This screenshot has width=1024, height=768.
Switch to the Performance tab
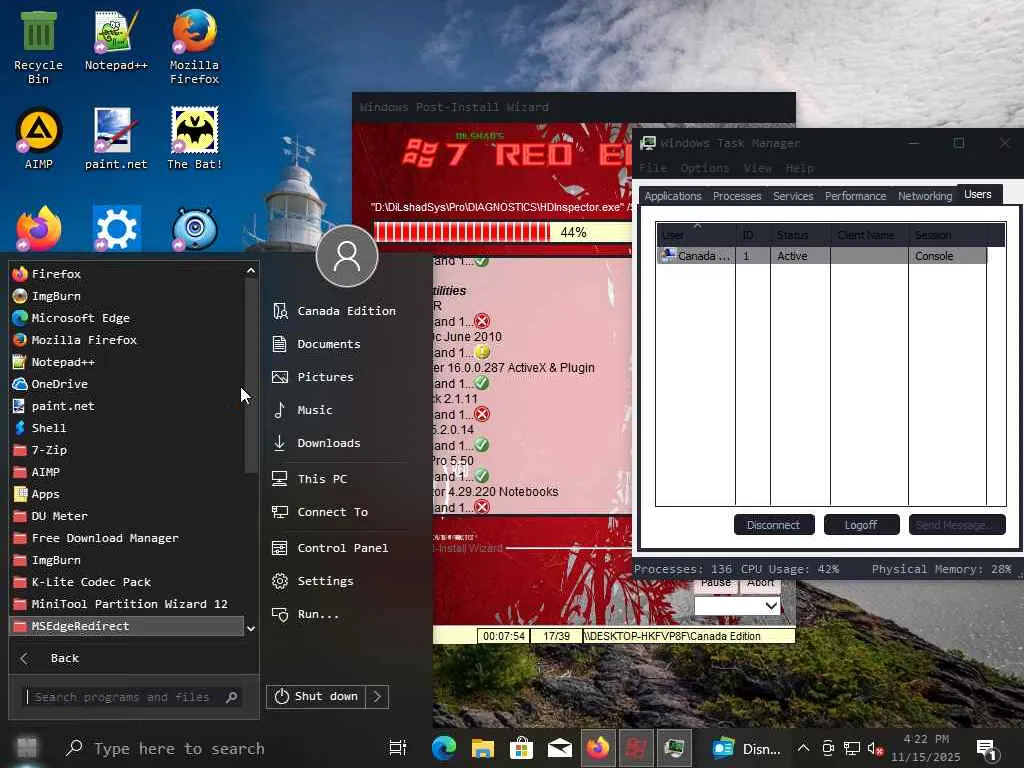coord(855,196)
